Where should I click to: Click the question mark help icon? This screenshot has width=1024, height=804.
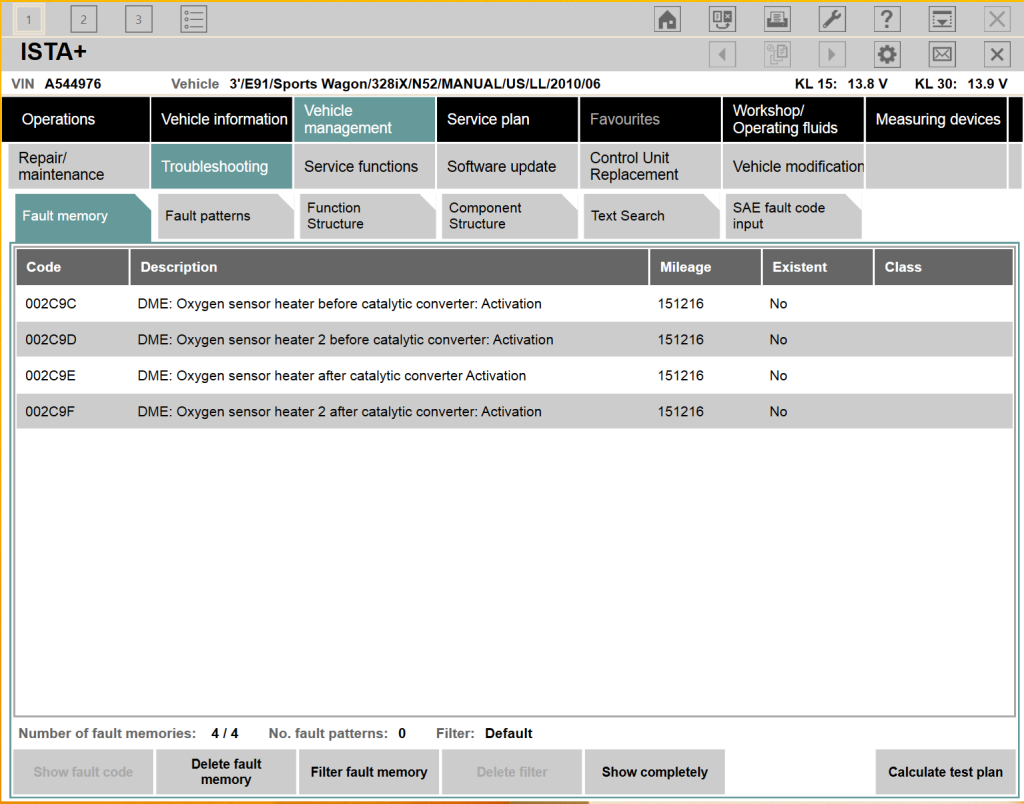[x=887, y=19]
